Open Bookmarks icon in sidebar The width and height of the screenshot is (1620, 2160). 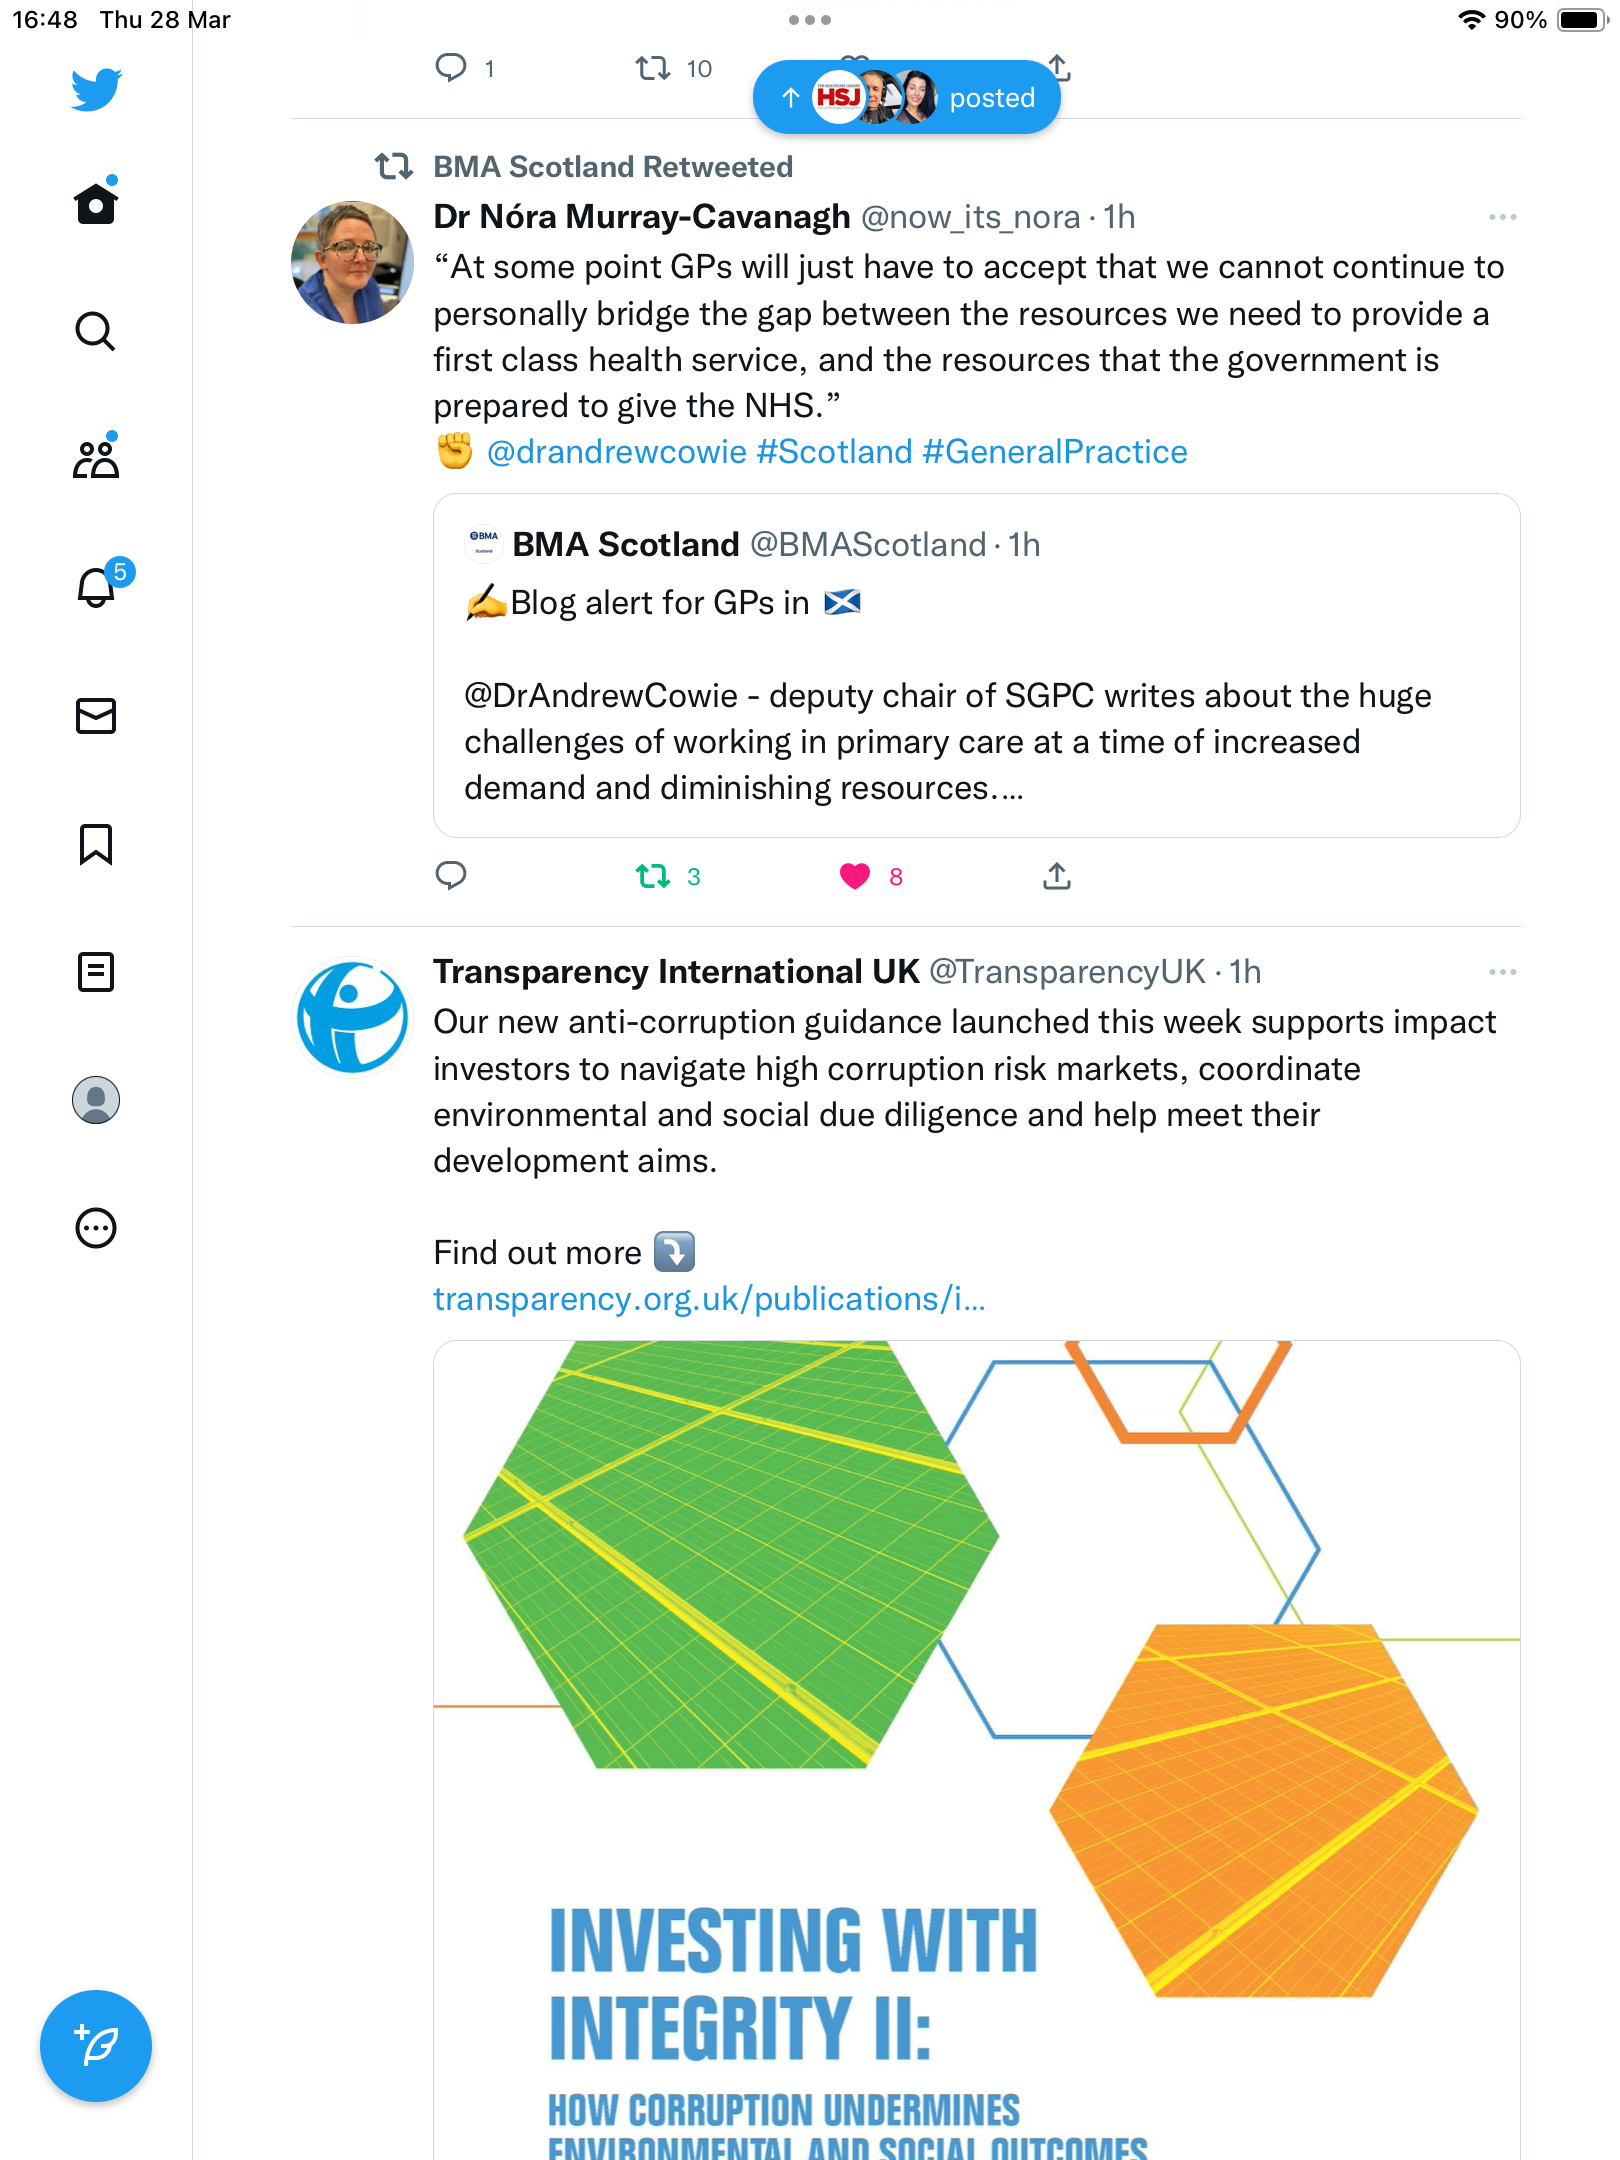pos(96,844)
